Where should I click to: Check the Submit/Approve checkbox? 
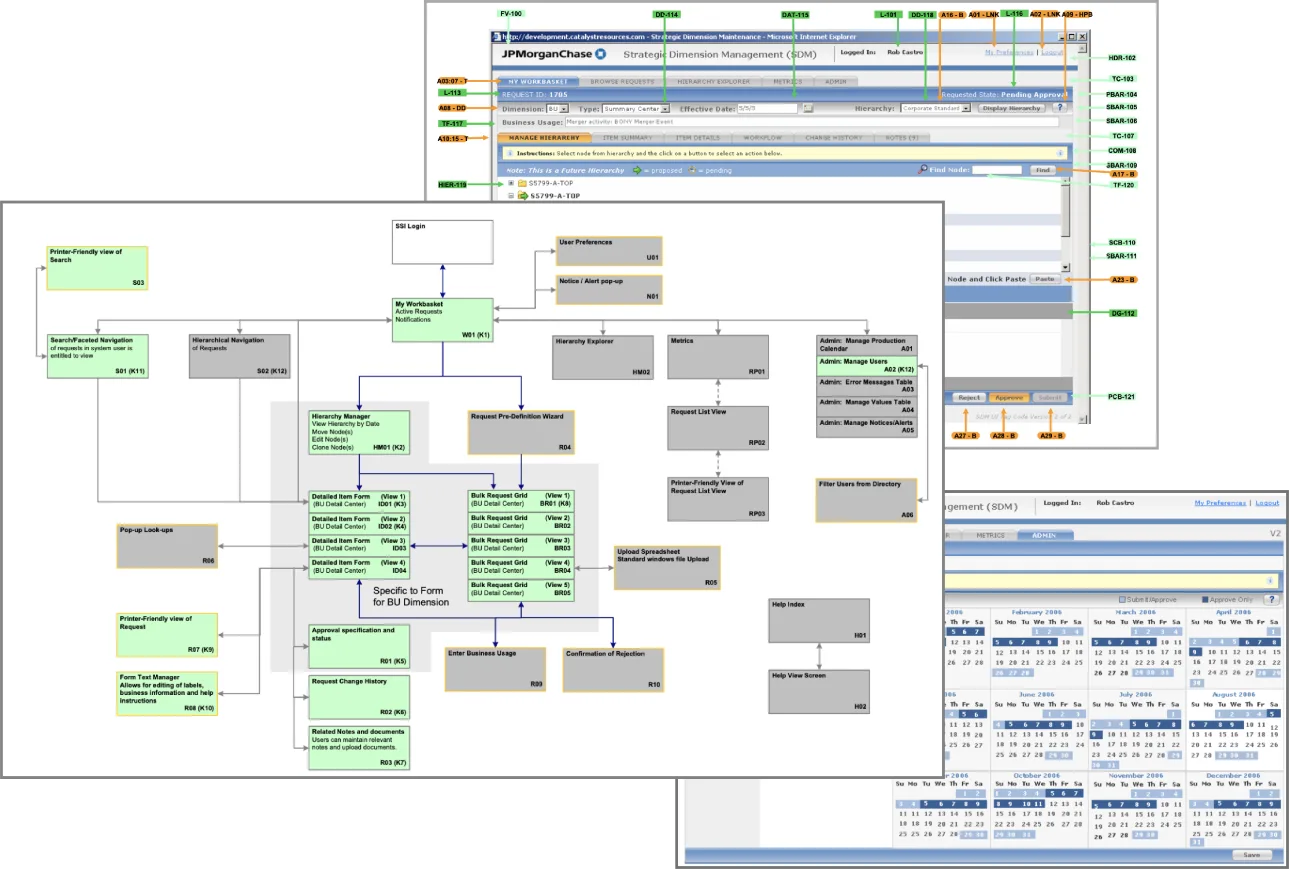1122,600
